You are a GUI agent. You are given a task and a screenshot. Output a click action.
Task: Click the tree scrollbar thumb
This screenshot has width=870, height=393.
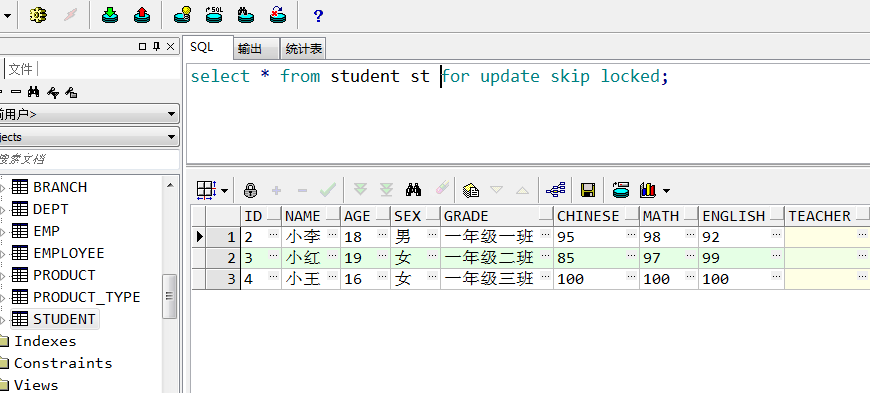pos(170,296)
